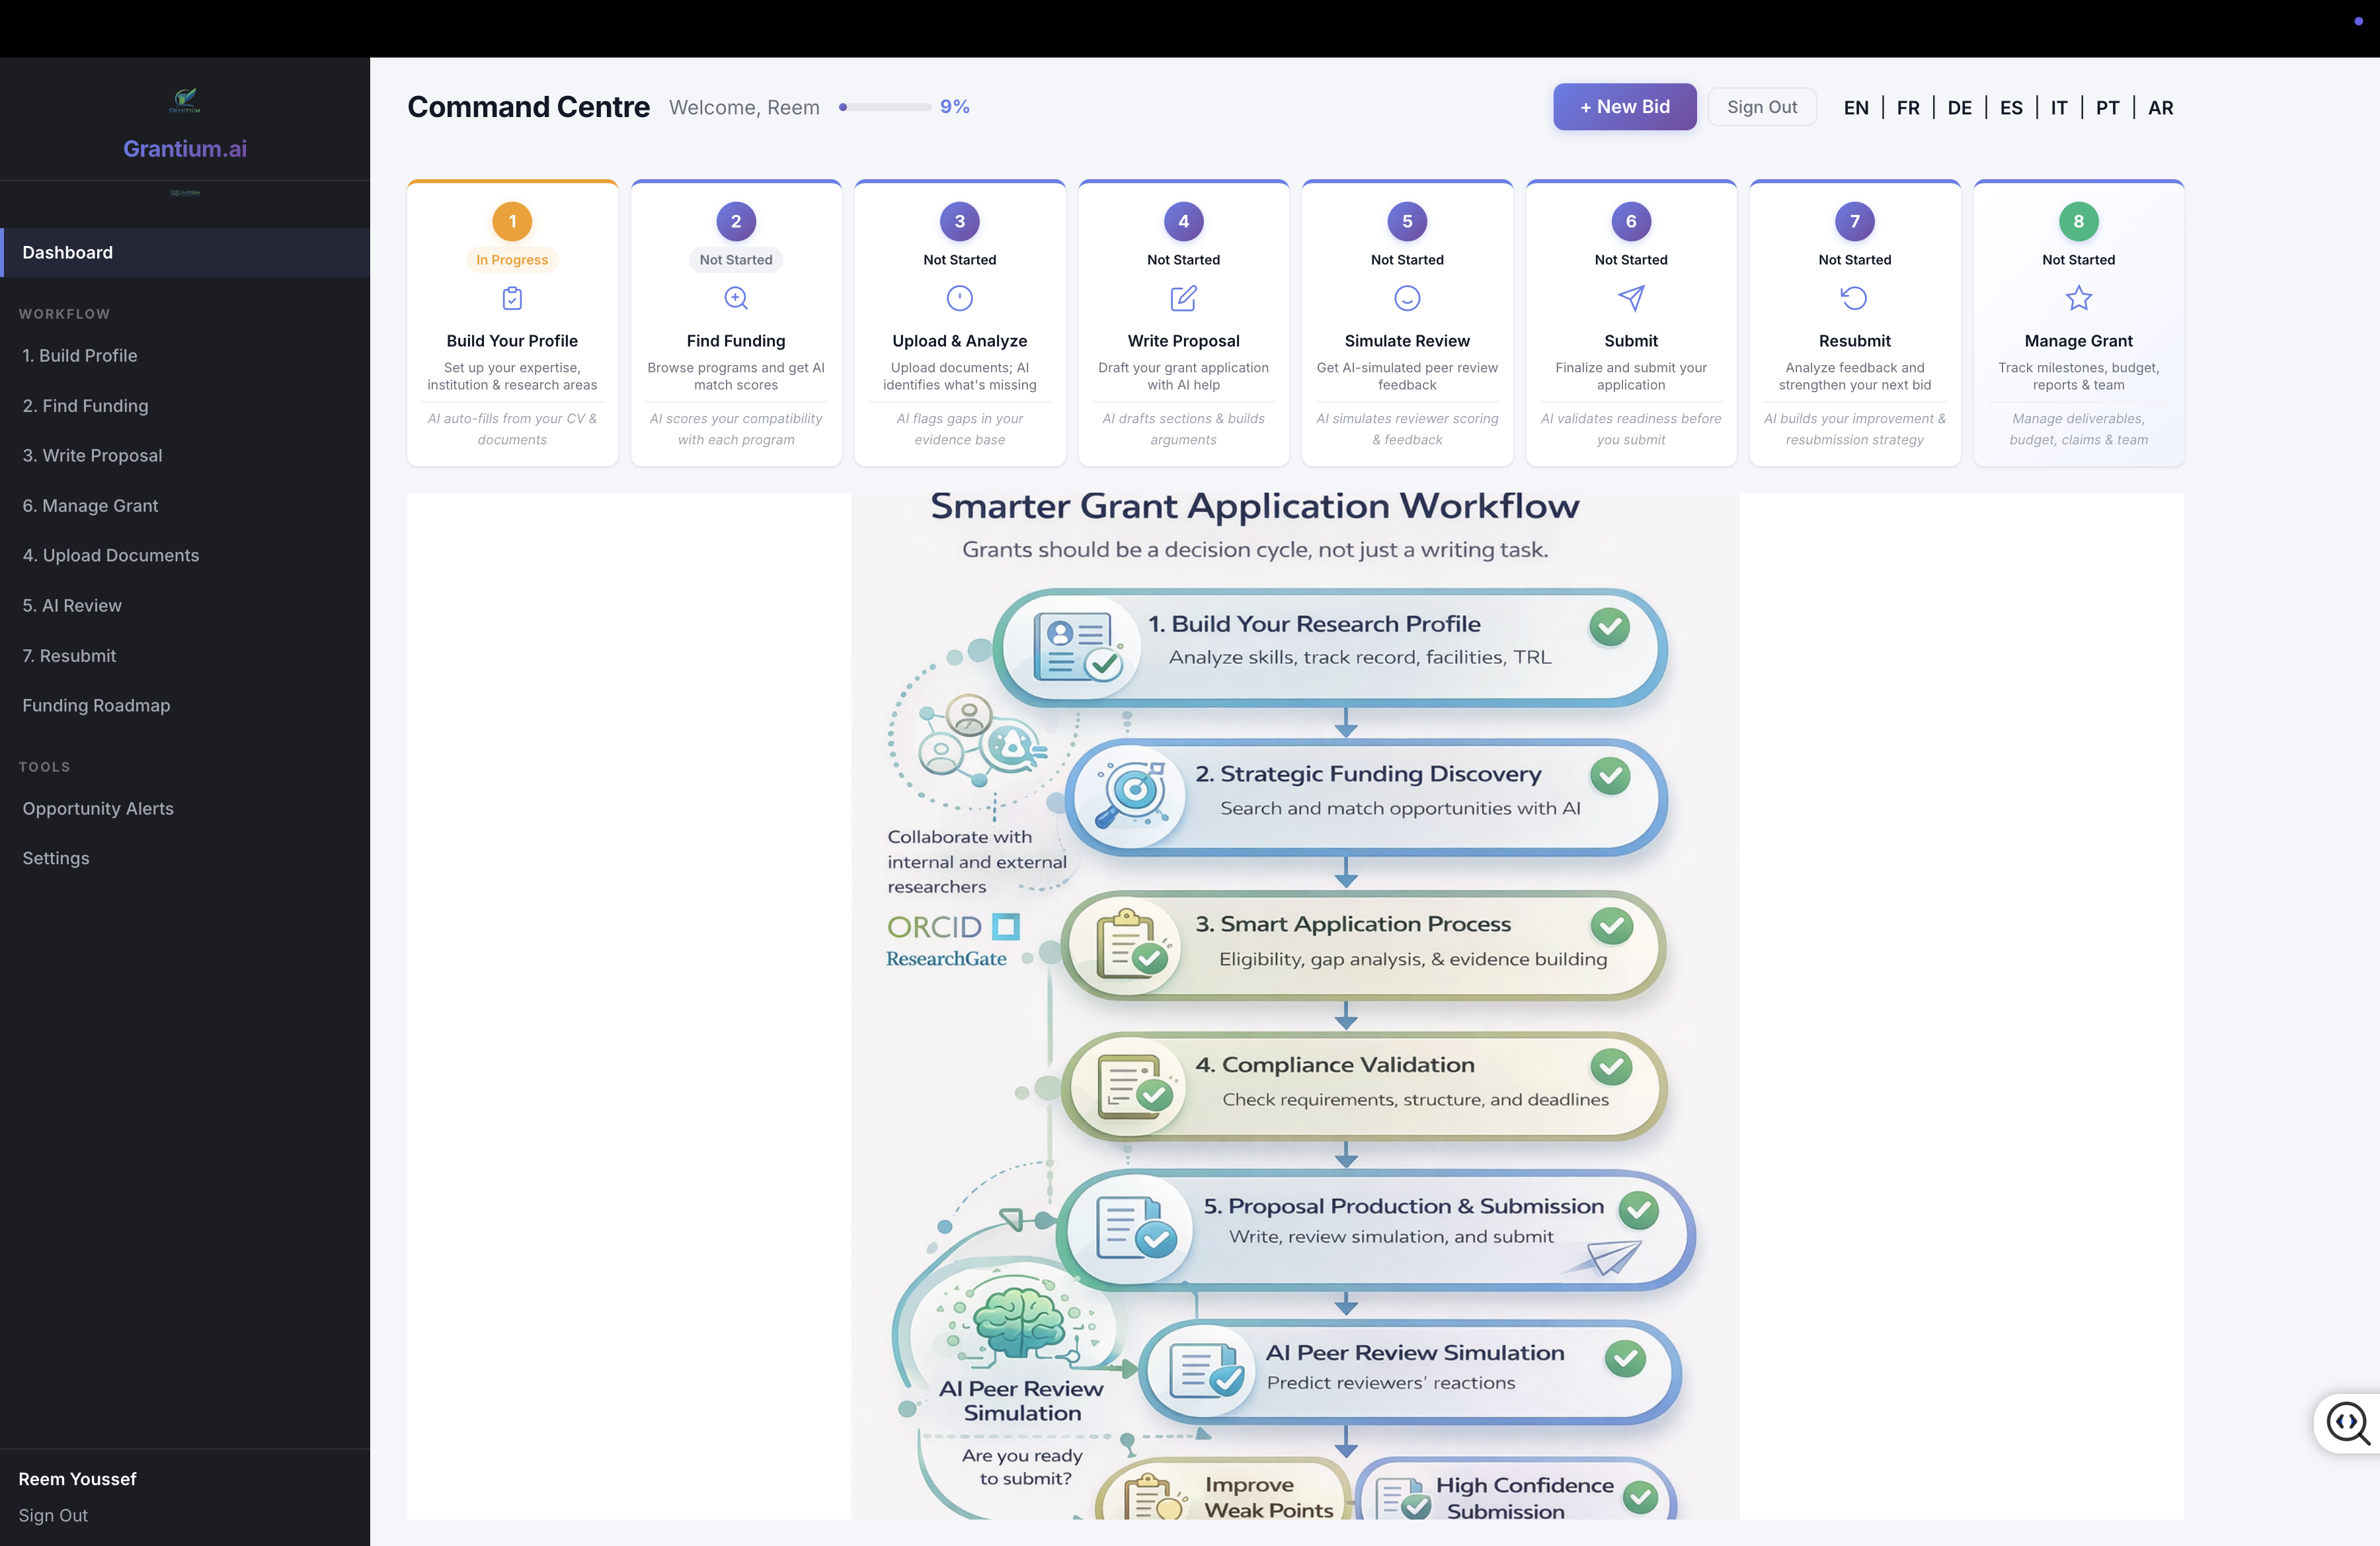
Task: Open Settings in the sidebar
Action: tap(55, 858)
